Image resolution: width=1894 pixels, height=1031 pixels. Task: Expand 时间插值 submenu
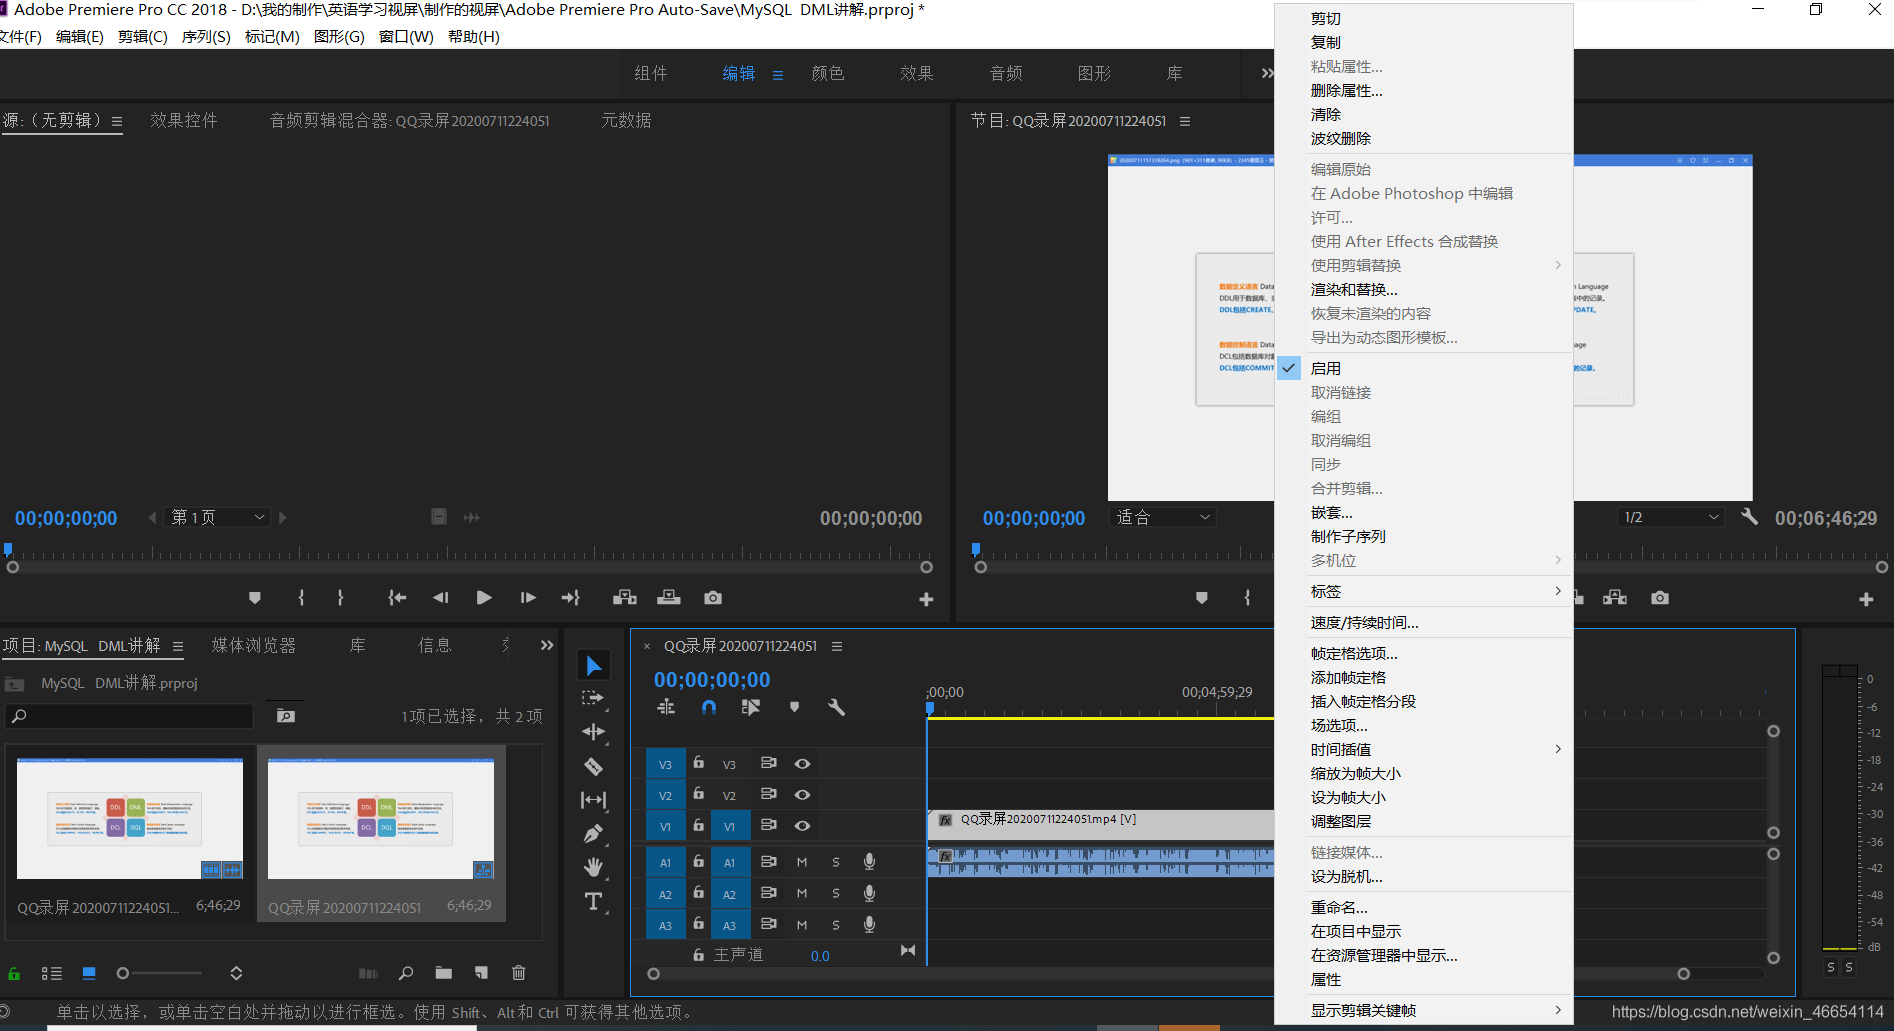(x=1424, y=749)
